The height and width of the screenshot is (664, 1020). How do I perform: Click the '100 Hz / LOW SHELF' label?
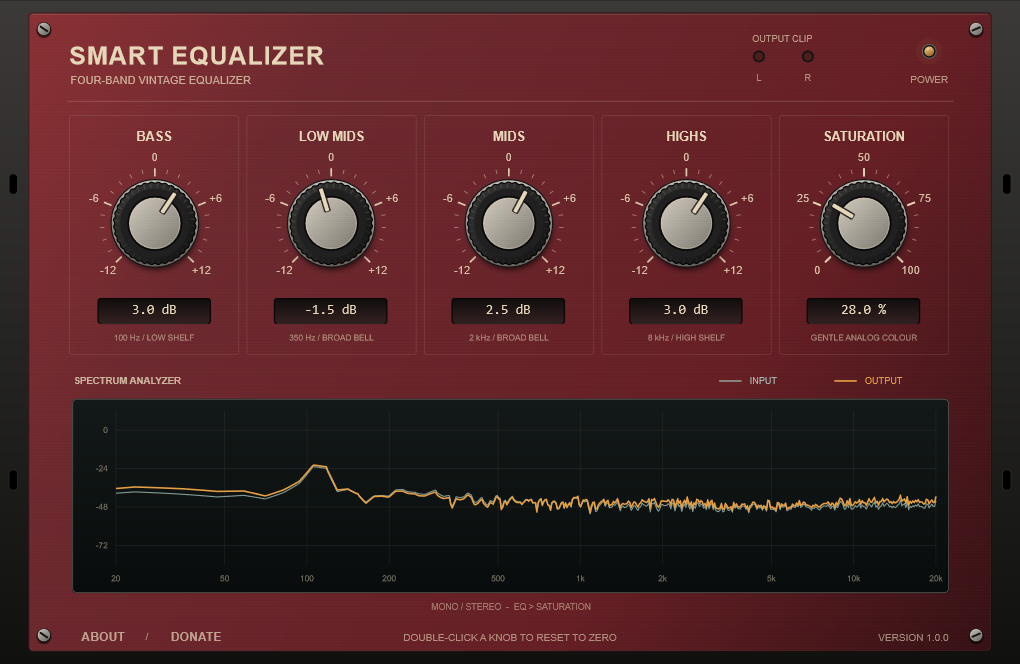[154, 338]
